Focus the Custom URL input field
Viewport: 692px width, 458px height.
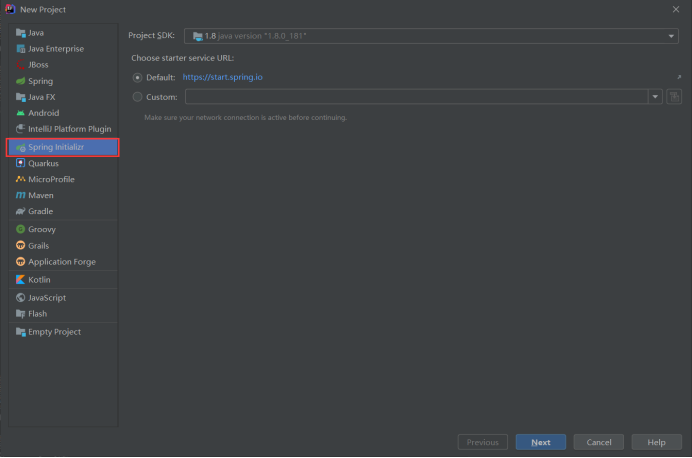click(x=417, y=97)
